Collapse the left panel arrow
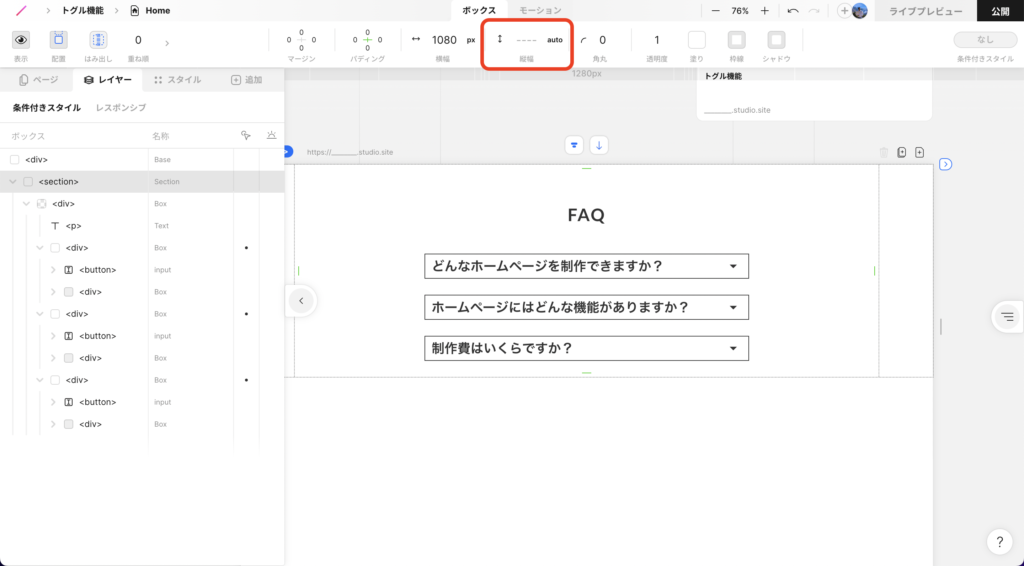 (x=301, y=301)
